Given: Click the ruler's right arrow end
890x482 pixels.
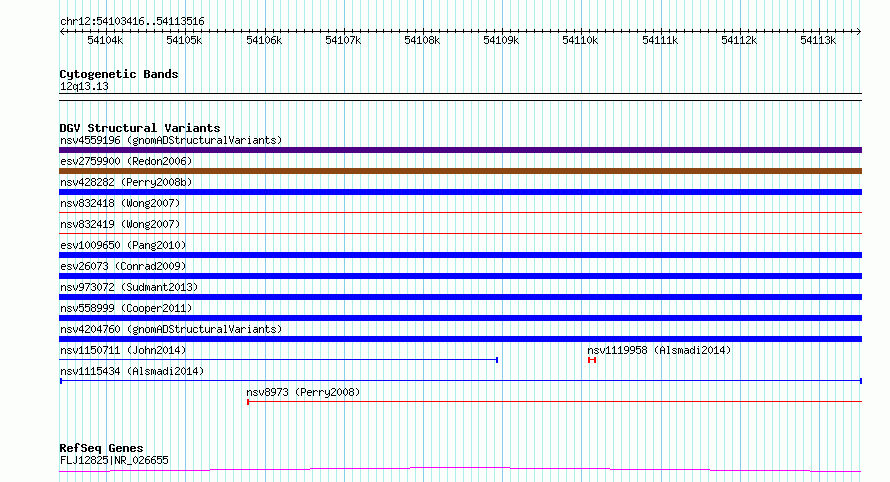Looking at the screenshot, I should 859,31.
